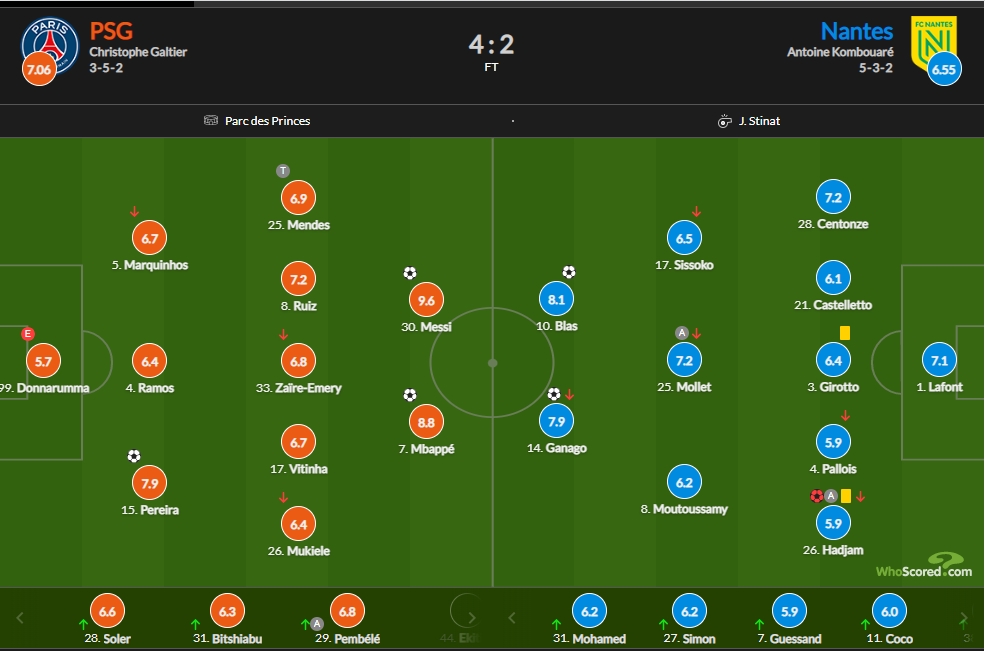
Task: Click the FC Nantes club crest
Action: pos(933,43)
